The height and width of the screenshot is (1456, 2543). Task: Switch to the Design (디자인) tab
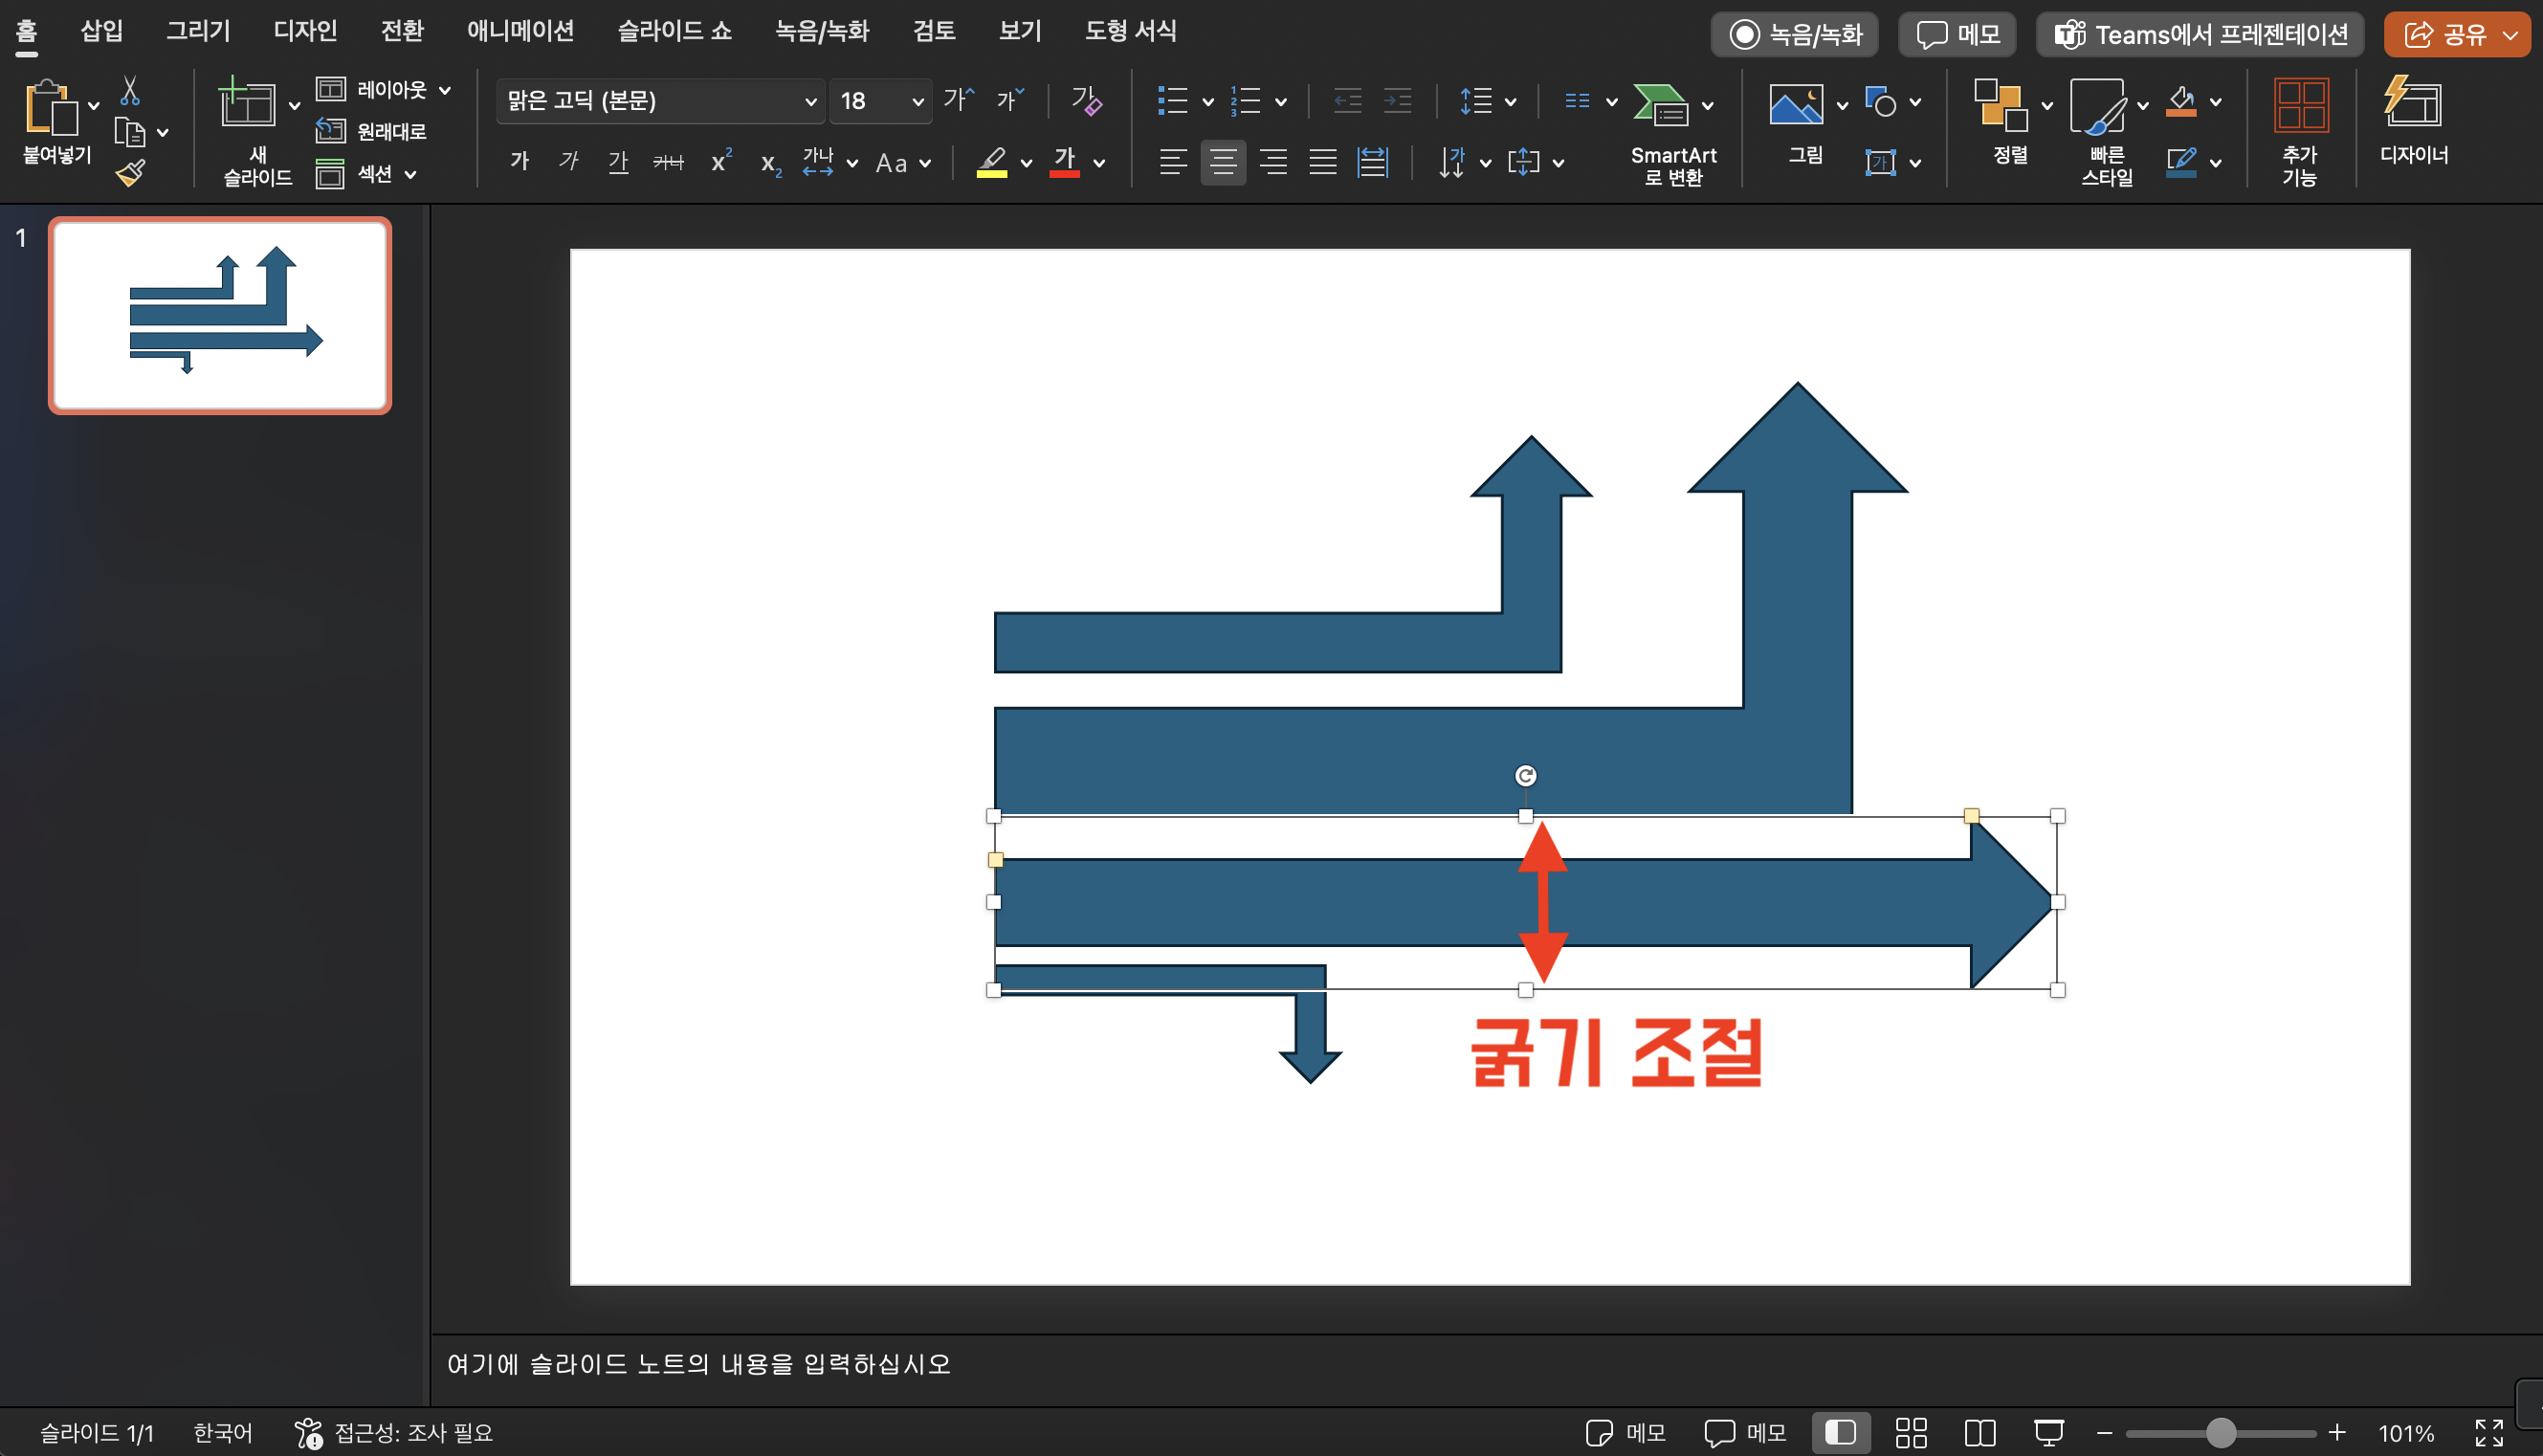tap(305, 30)
